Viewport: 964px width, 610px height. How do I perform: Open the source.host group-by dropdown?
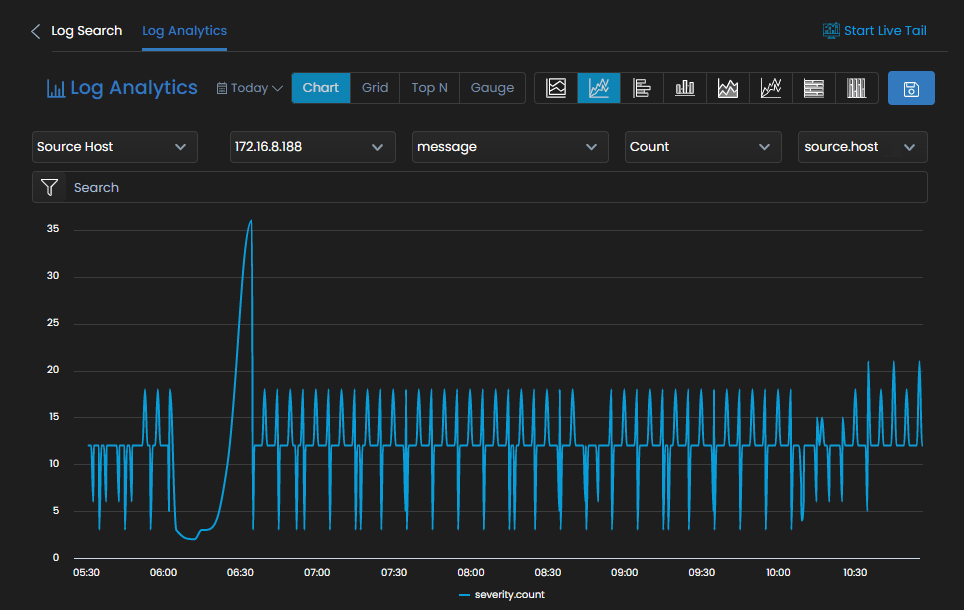[863, 147]
